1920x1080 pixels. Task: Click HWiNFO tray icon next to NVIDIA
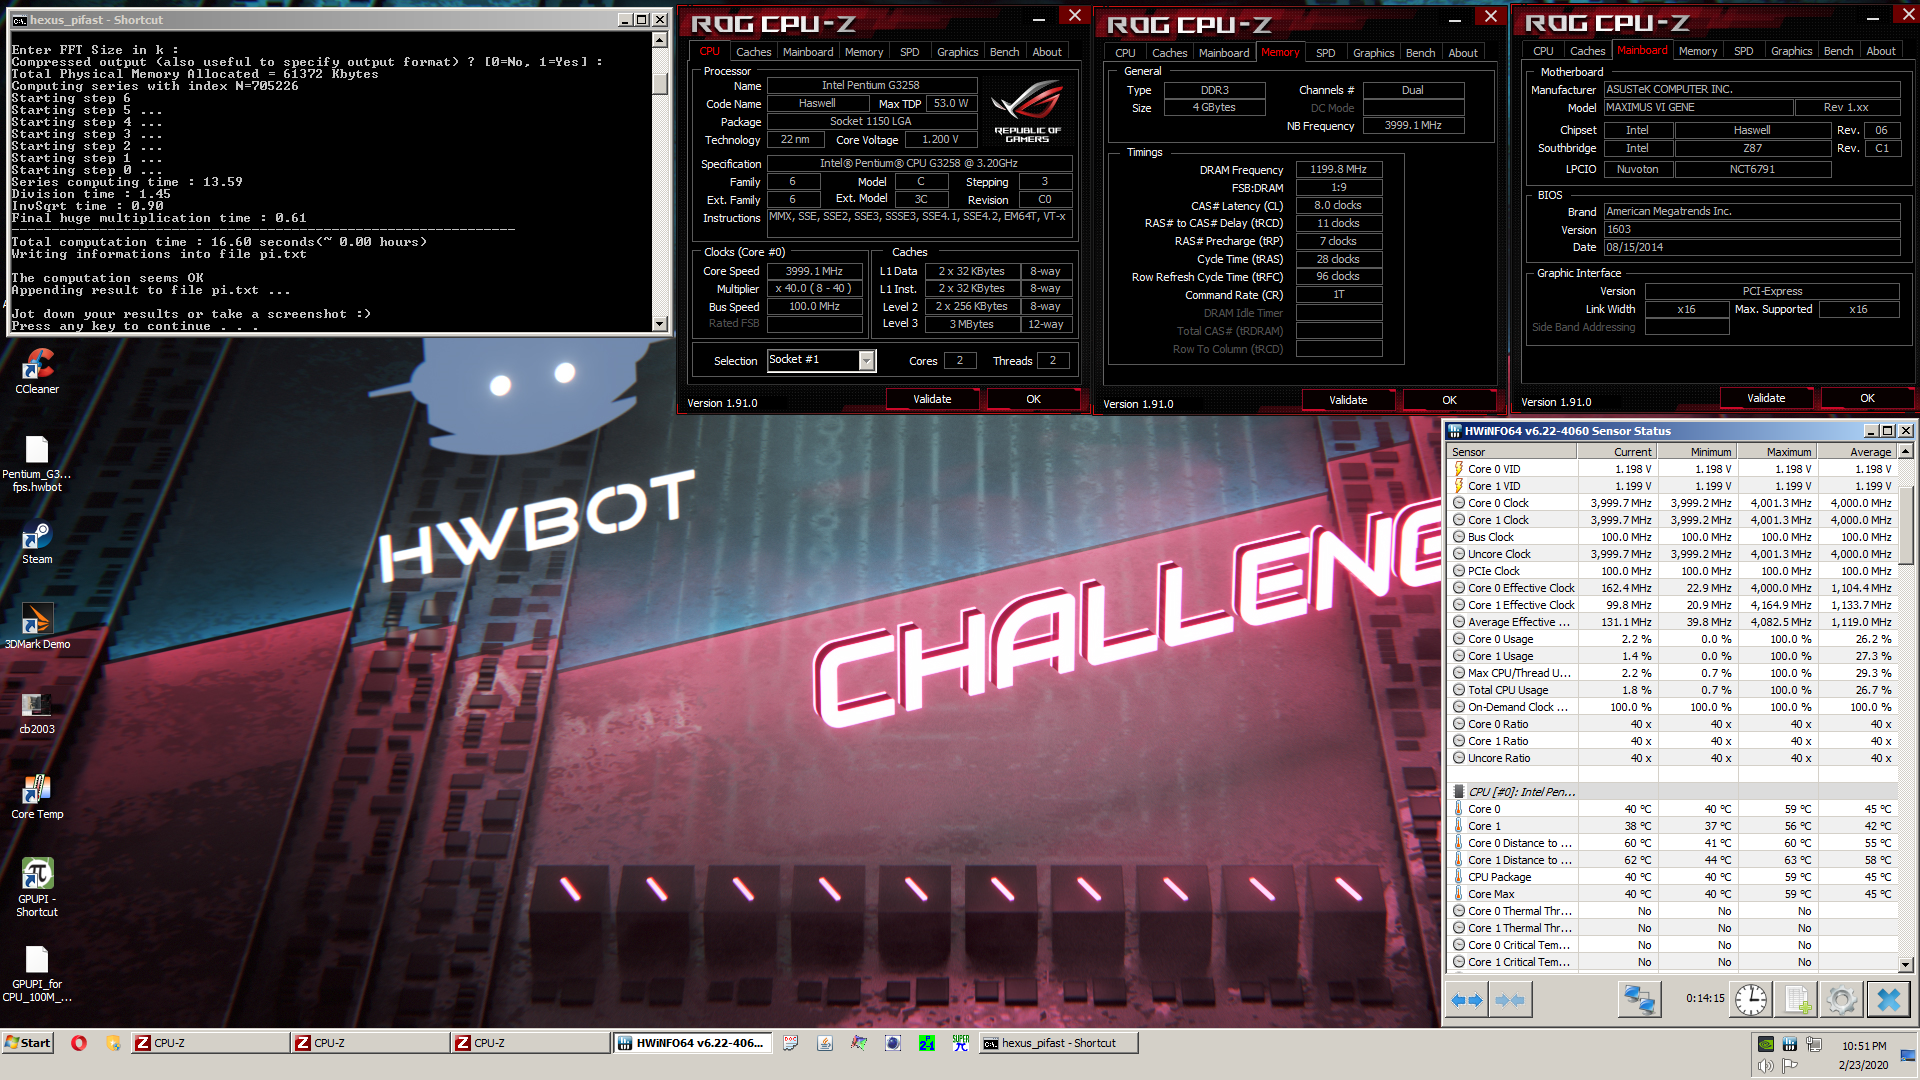(x=1790, y=1044)
